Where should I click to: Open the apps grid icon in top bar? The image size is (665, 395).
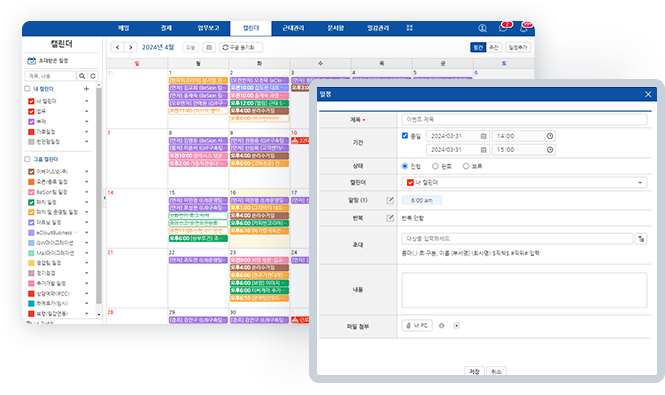pyautogui.click(x=409, y=28)
